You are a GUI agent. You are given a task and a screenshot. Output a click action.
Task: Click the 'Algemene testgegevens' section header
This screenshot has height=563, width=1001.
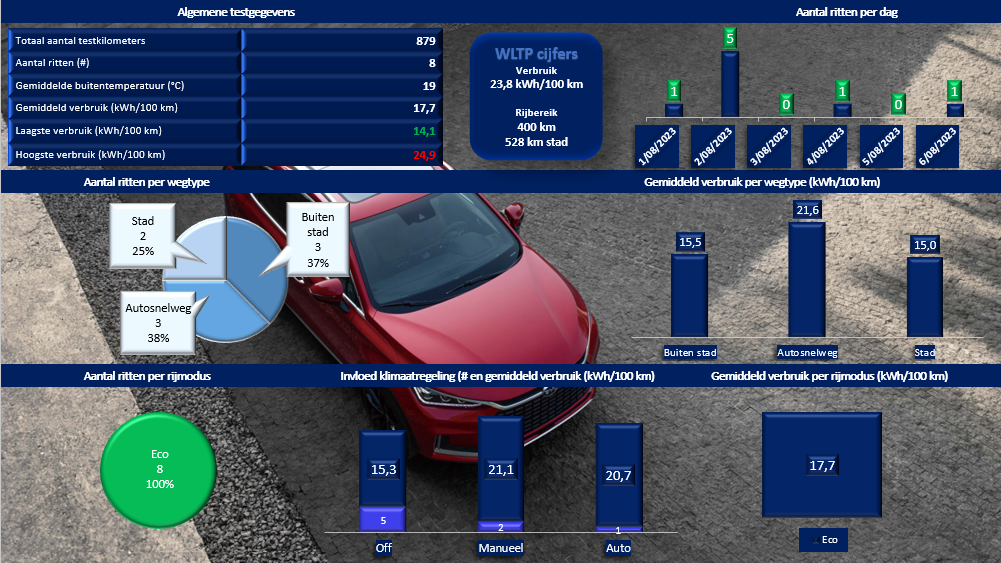point(236,12)
